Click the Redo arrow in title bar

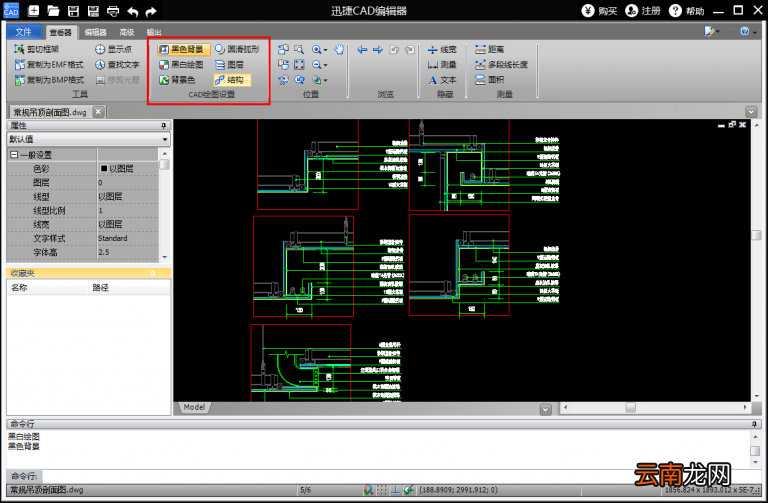[x=151, y=11]
